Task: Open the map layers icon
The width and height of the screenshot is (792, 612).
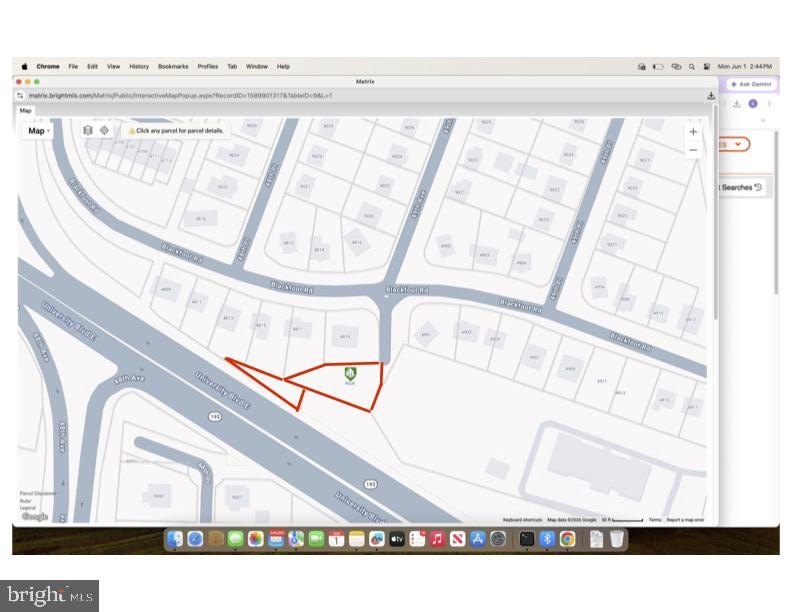Action: click(x=88, y=130)
